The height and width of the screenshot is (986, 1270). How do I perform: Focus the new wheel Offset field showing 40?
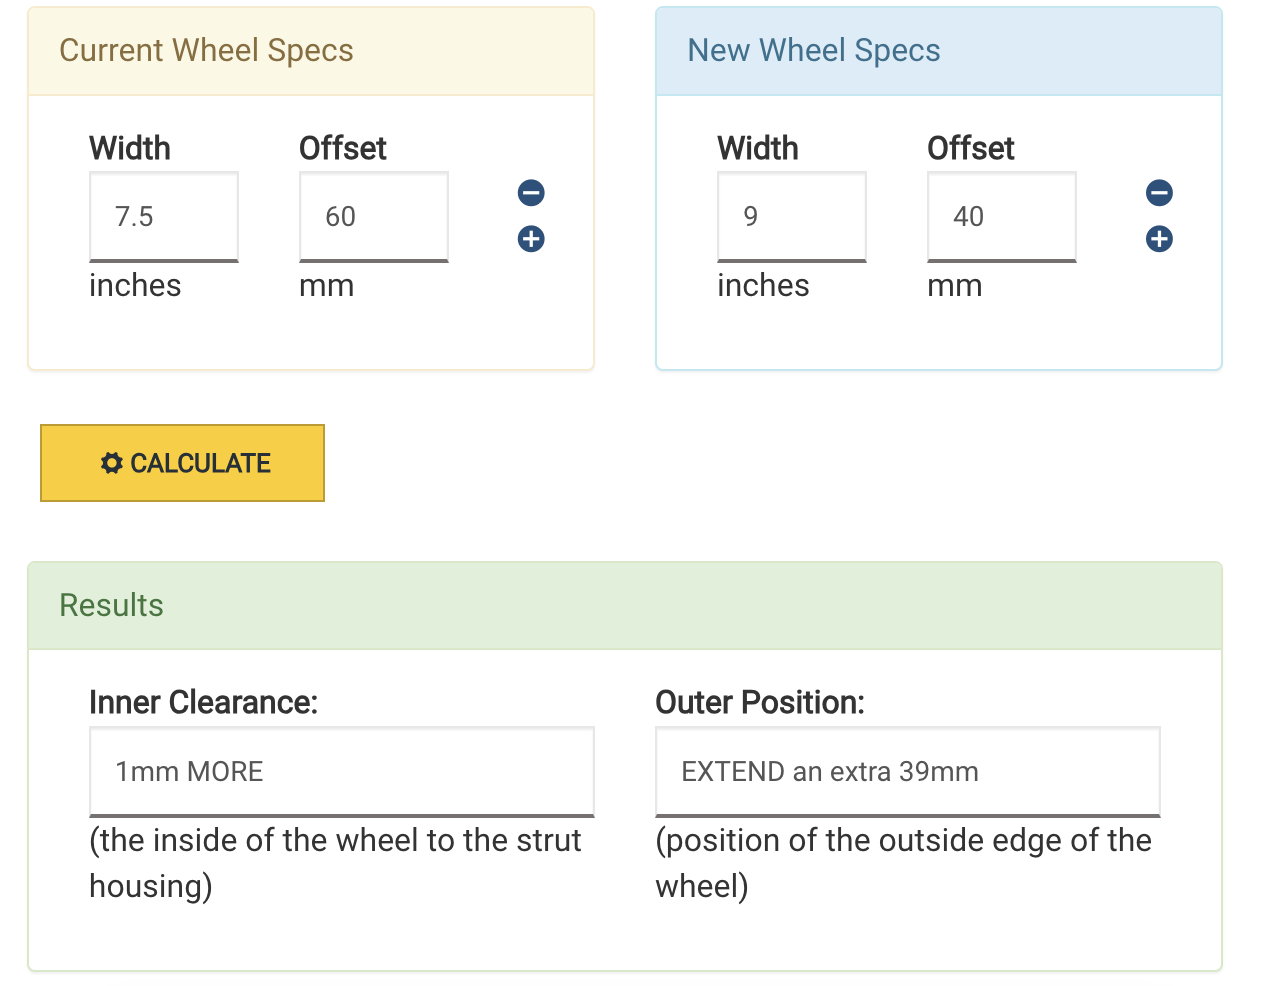[1002, 217]
